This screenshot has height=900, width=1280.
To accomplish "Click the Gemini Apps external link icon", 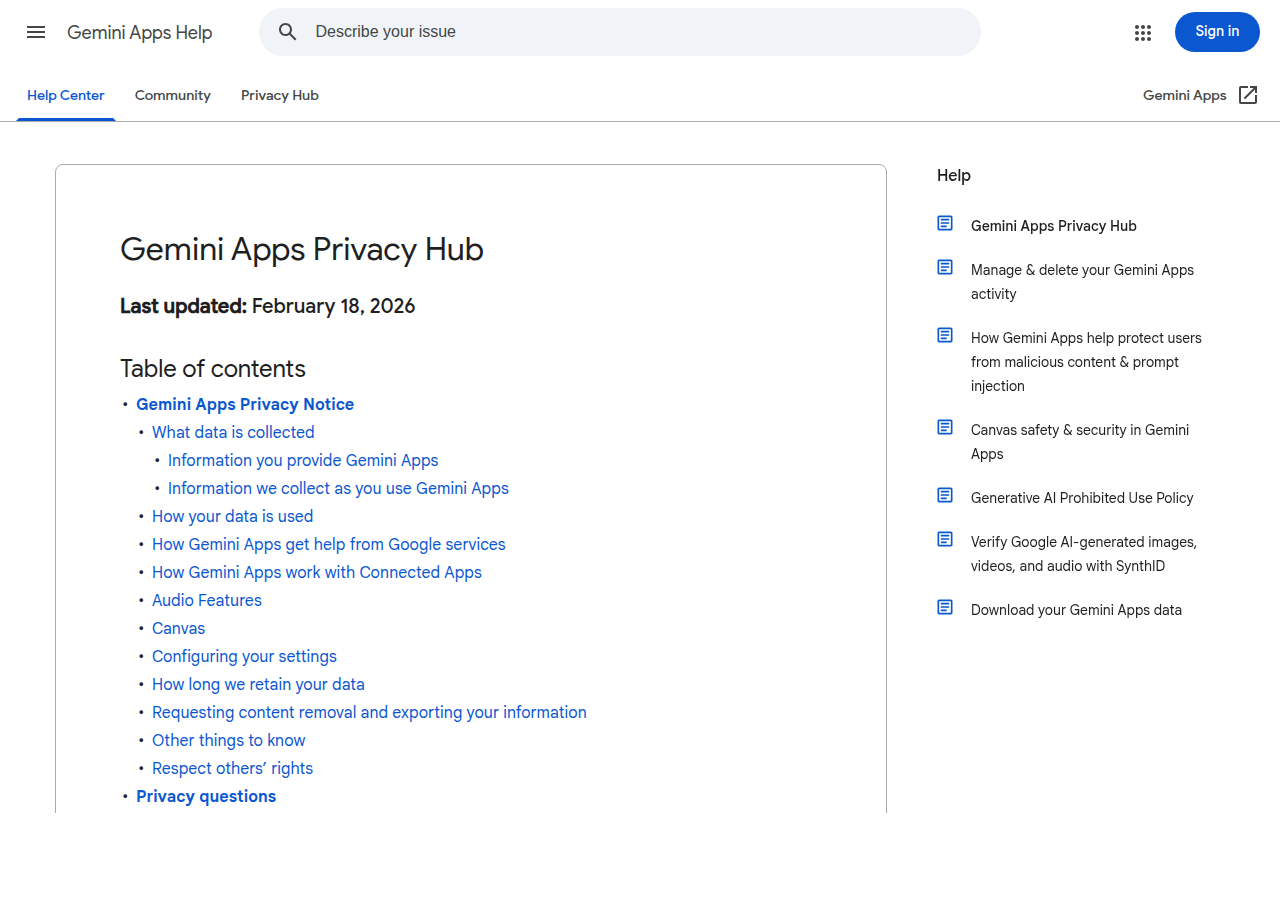I will click(x=1248, y=95).
